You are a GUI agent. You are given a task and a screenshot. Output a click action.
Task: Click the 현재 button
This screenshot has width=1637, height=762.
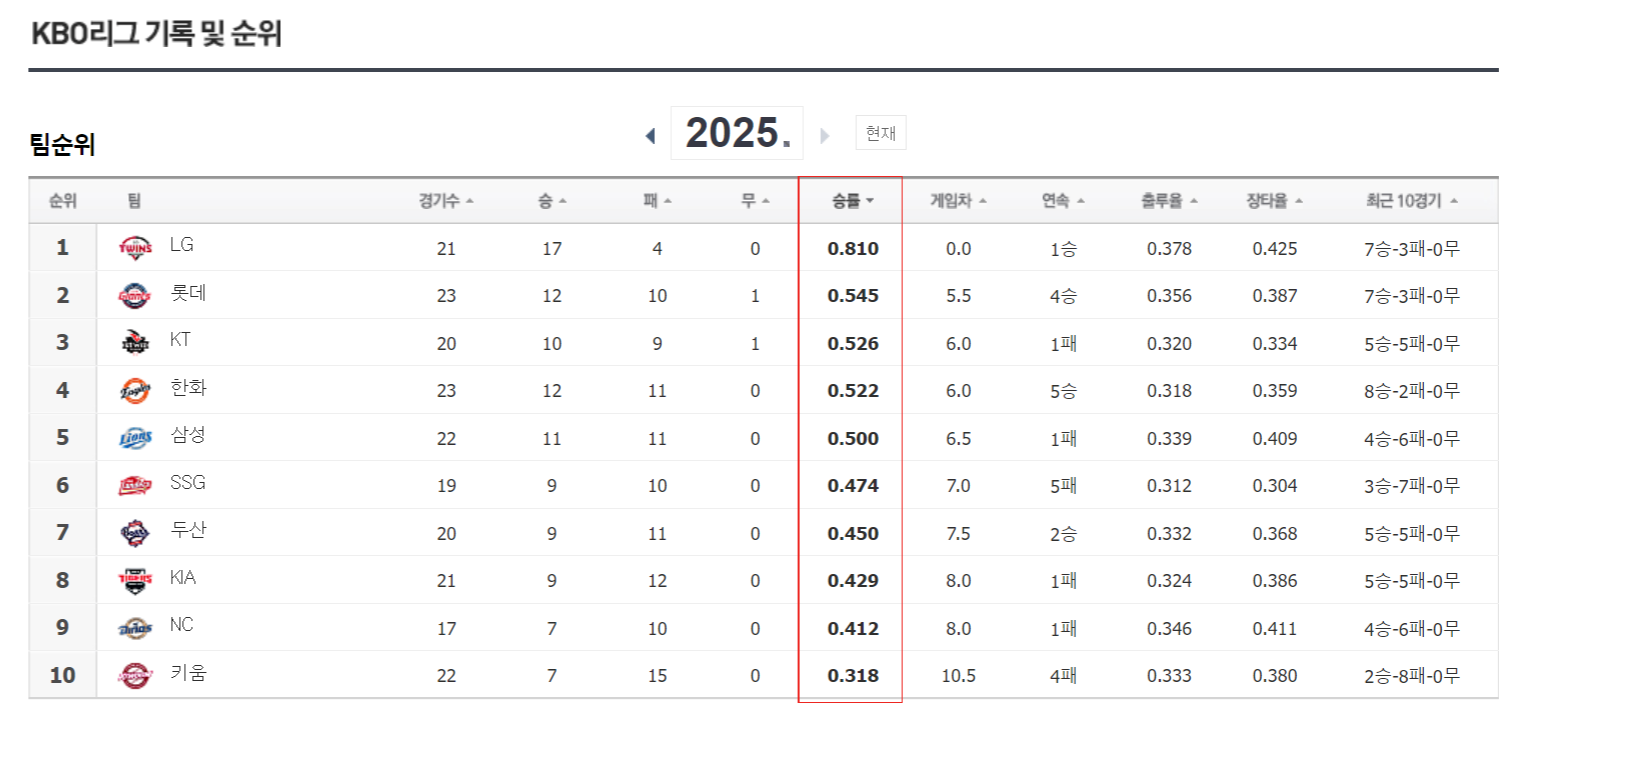click(880, 133)
